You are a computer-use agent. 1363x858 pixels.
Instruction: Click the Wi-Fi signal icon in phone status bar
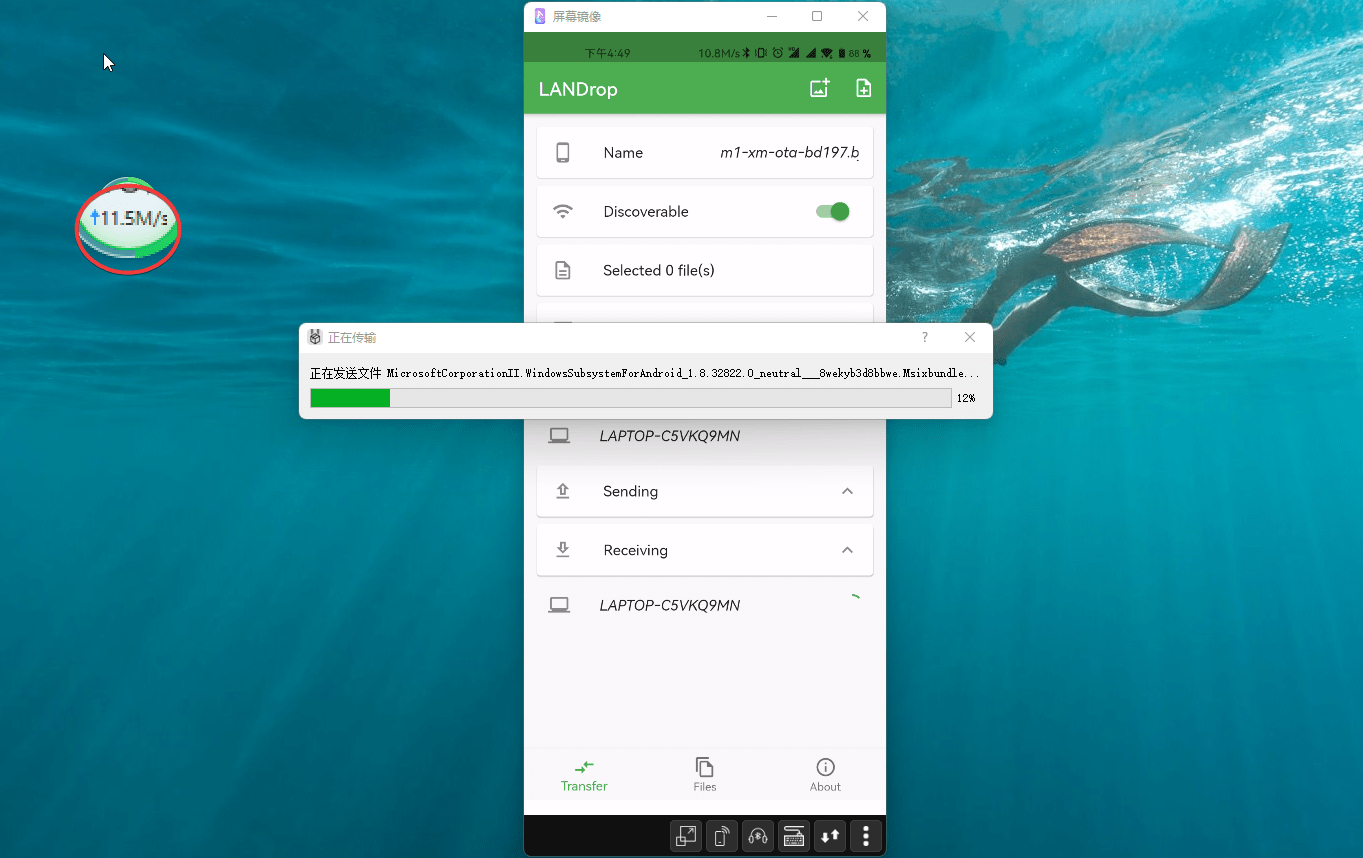826,53
